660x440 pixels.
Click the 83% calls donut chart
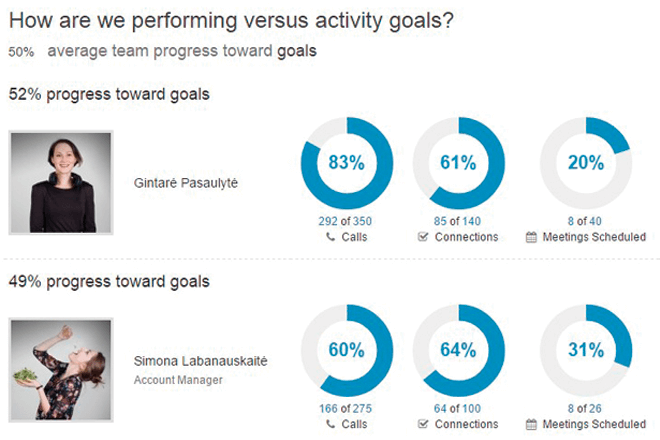[x=347, y=163]
